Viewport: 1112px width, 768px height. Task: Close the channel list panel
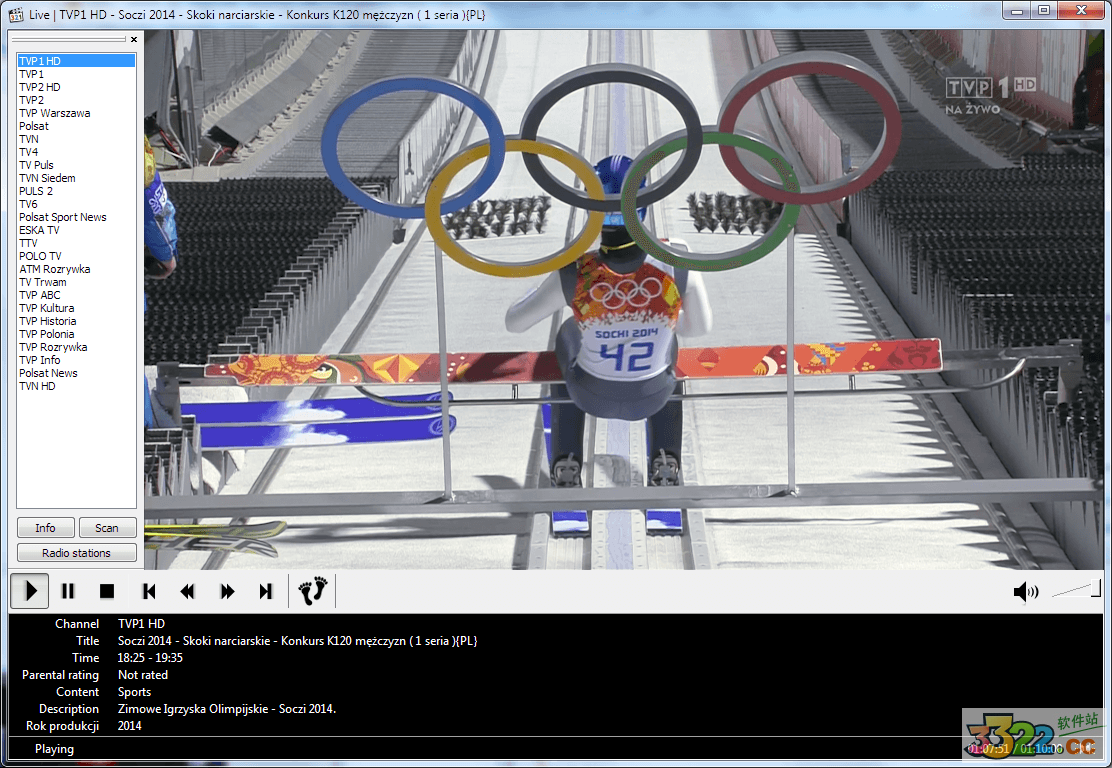(x=134, y=40)
